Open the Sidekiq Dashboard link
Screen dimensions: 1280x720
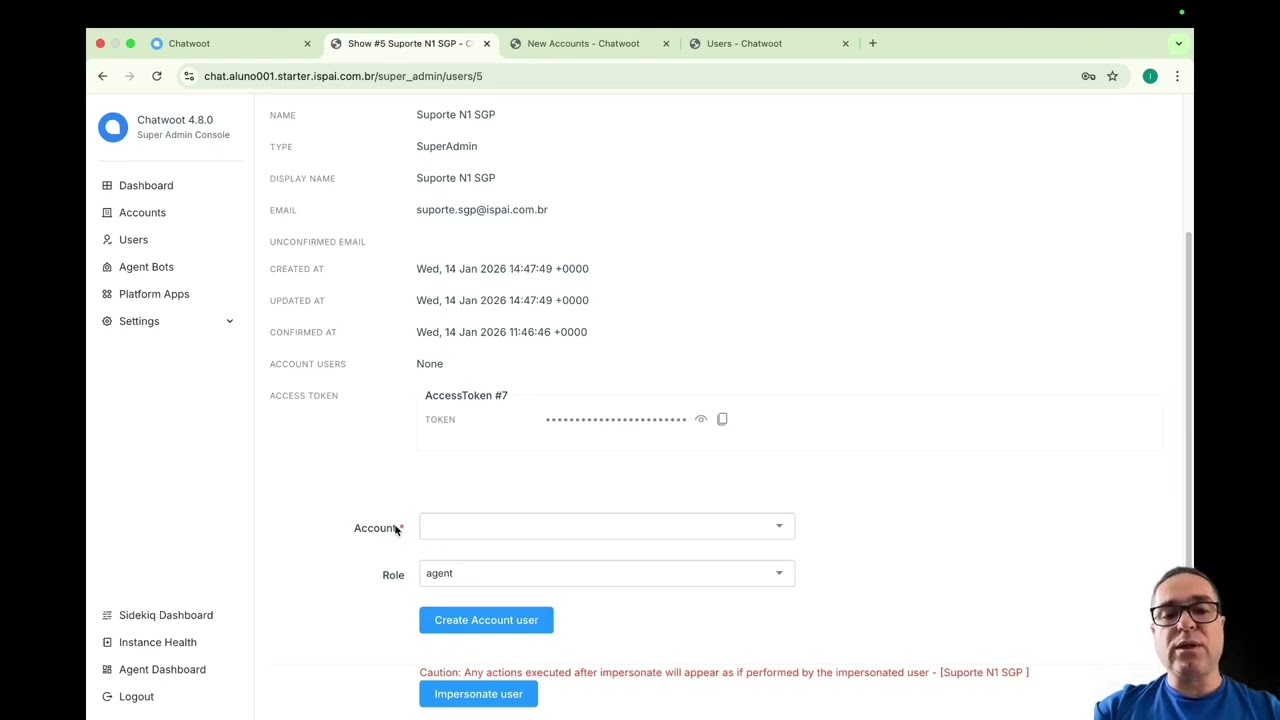point(166,615)
